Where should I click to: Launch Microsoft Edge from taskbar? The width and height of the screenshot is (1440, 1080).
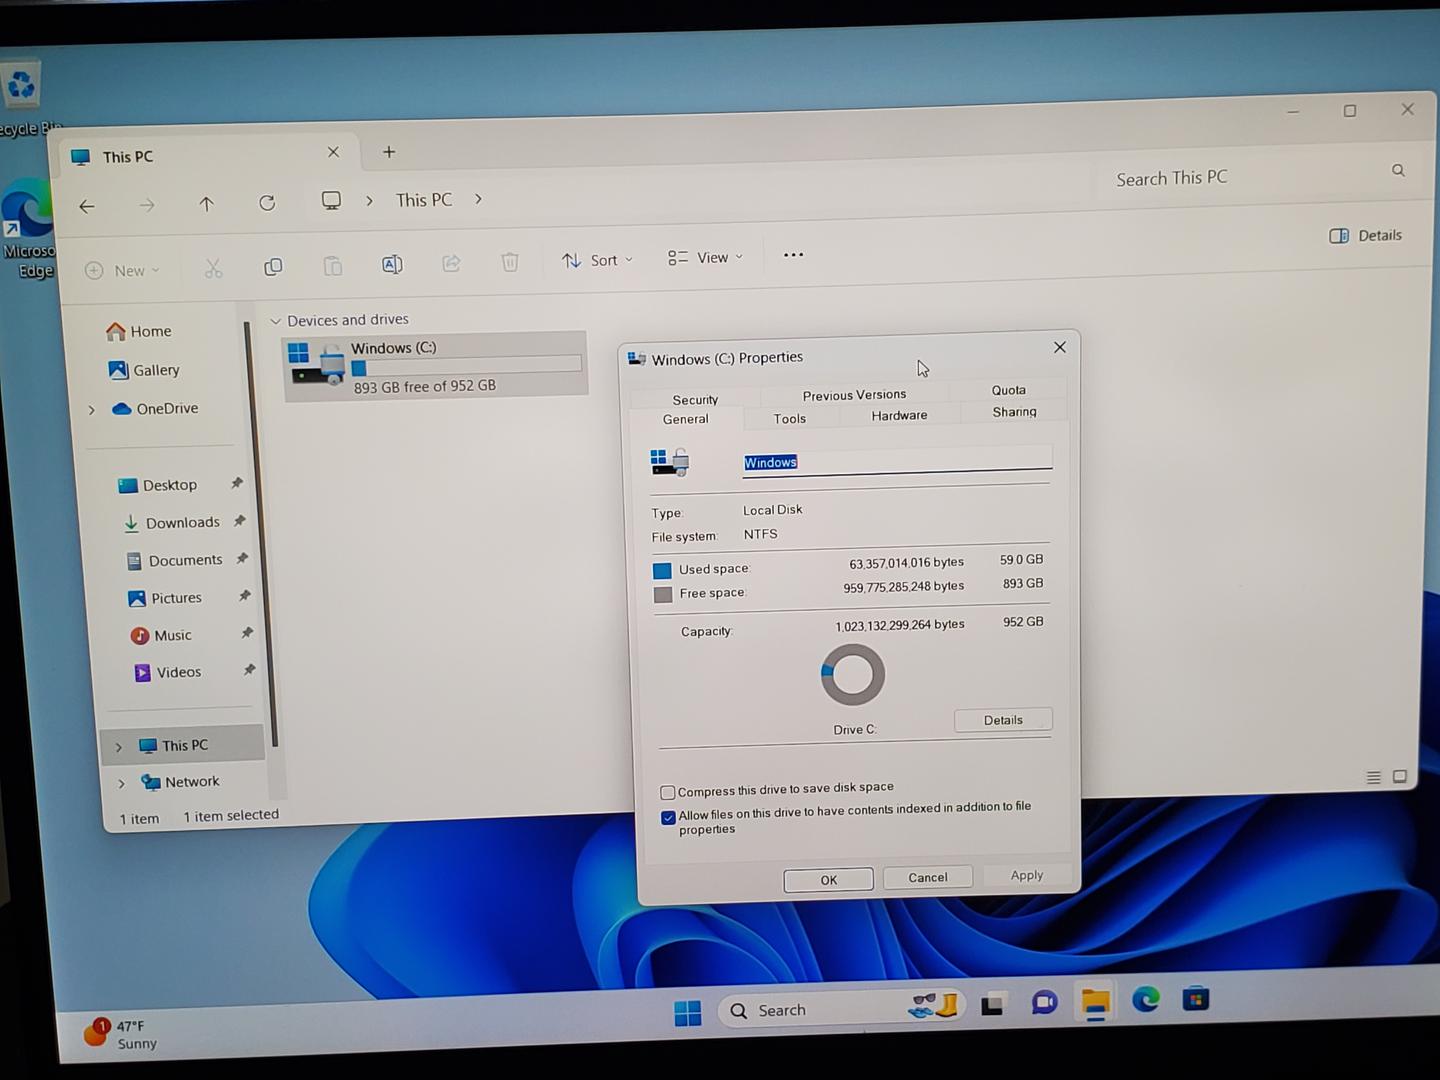click(1146, 999)
